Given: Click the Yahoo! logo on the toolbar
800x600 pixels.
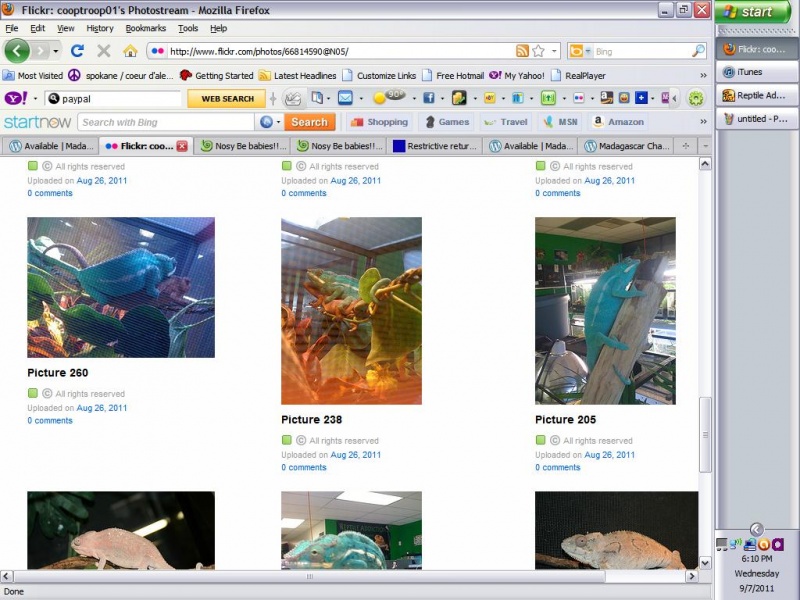Looking at the screenshot, I should coord(16,98).
